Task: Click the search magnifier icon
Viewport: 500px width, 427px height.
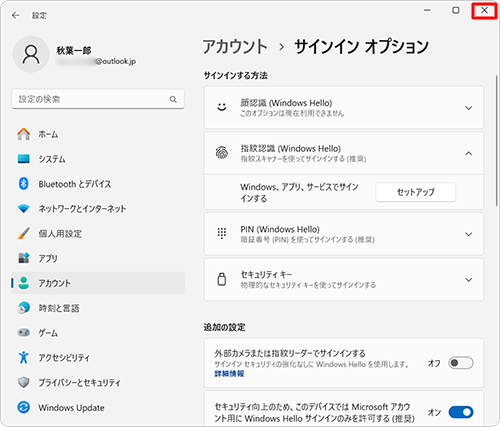Action: point(173,99)
